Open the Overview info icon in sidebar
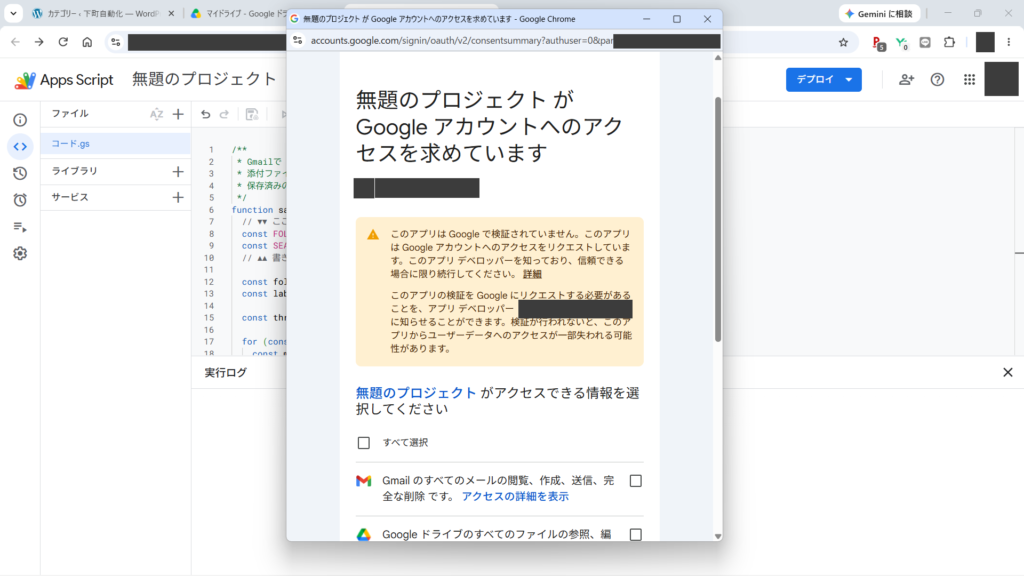The height and width of the screenshot is (576, 1024). coord(20,120)
